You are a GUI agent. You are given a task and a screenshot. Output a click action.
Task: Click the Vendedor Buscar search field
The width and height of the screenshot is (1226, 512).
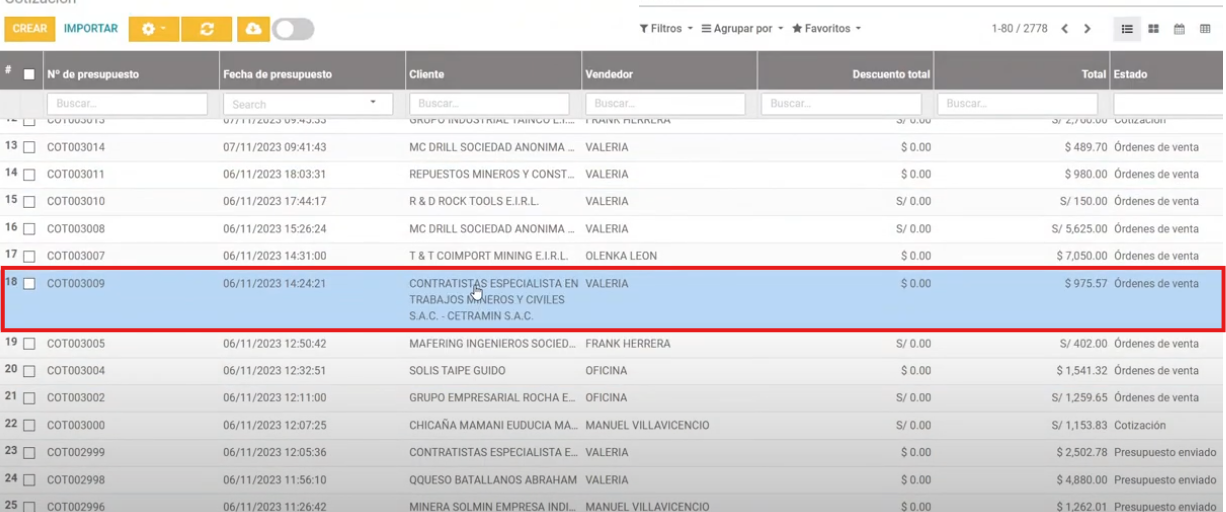coord(665,104)
